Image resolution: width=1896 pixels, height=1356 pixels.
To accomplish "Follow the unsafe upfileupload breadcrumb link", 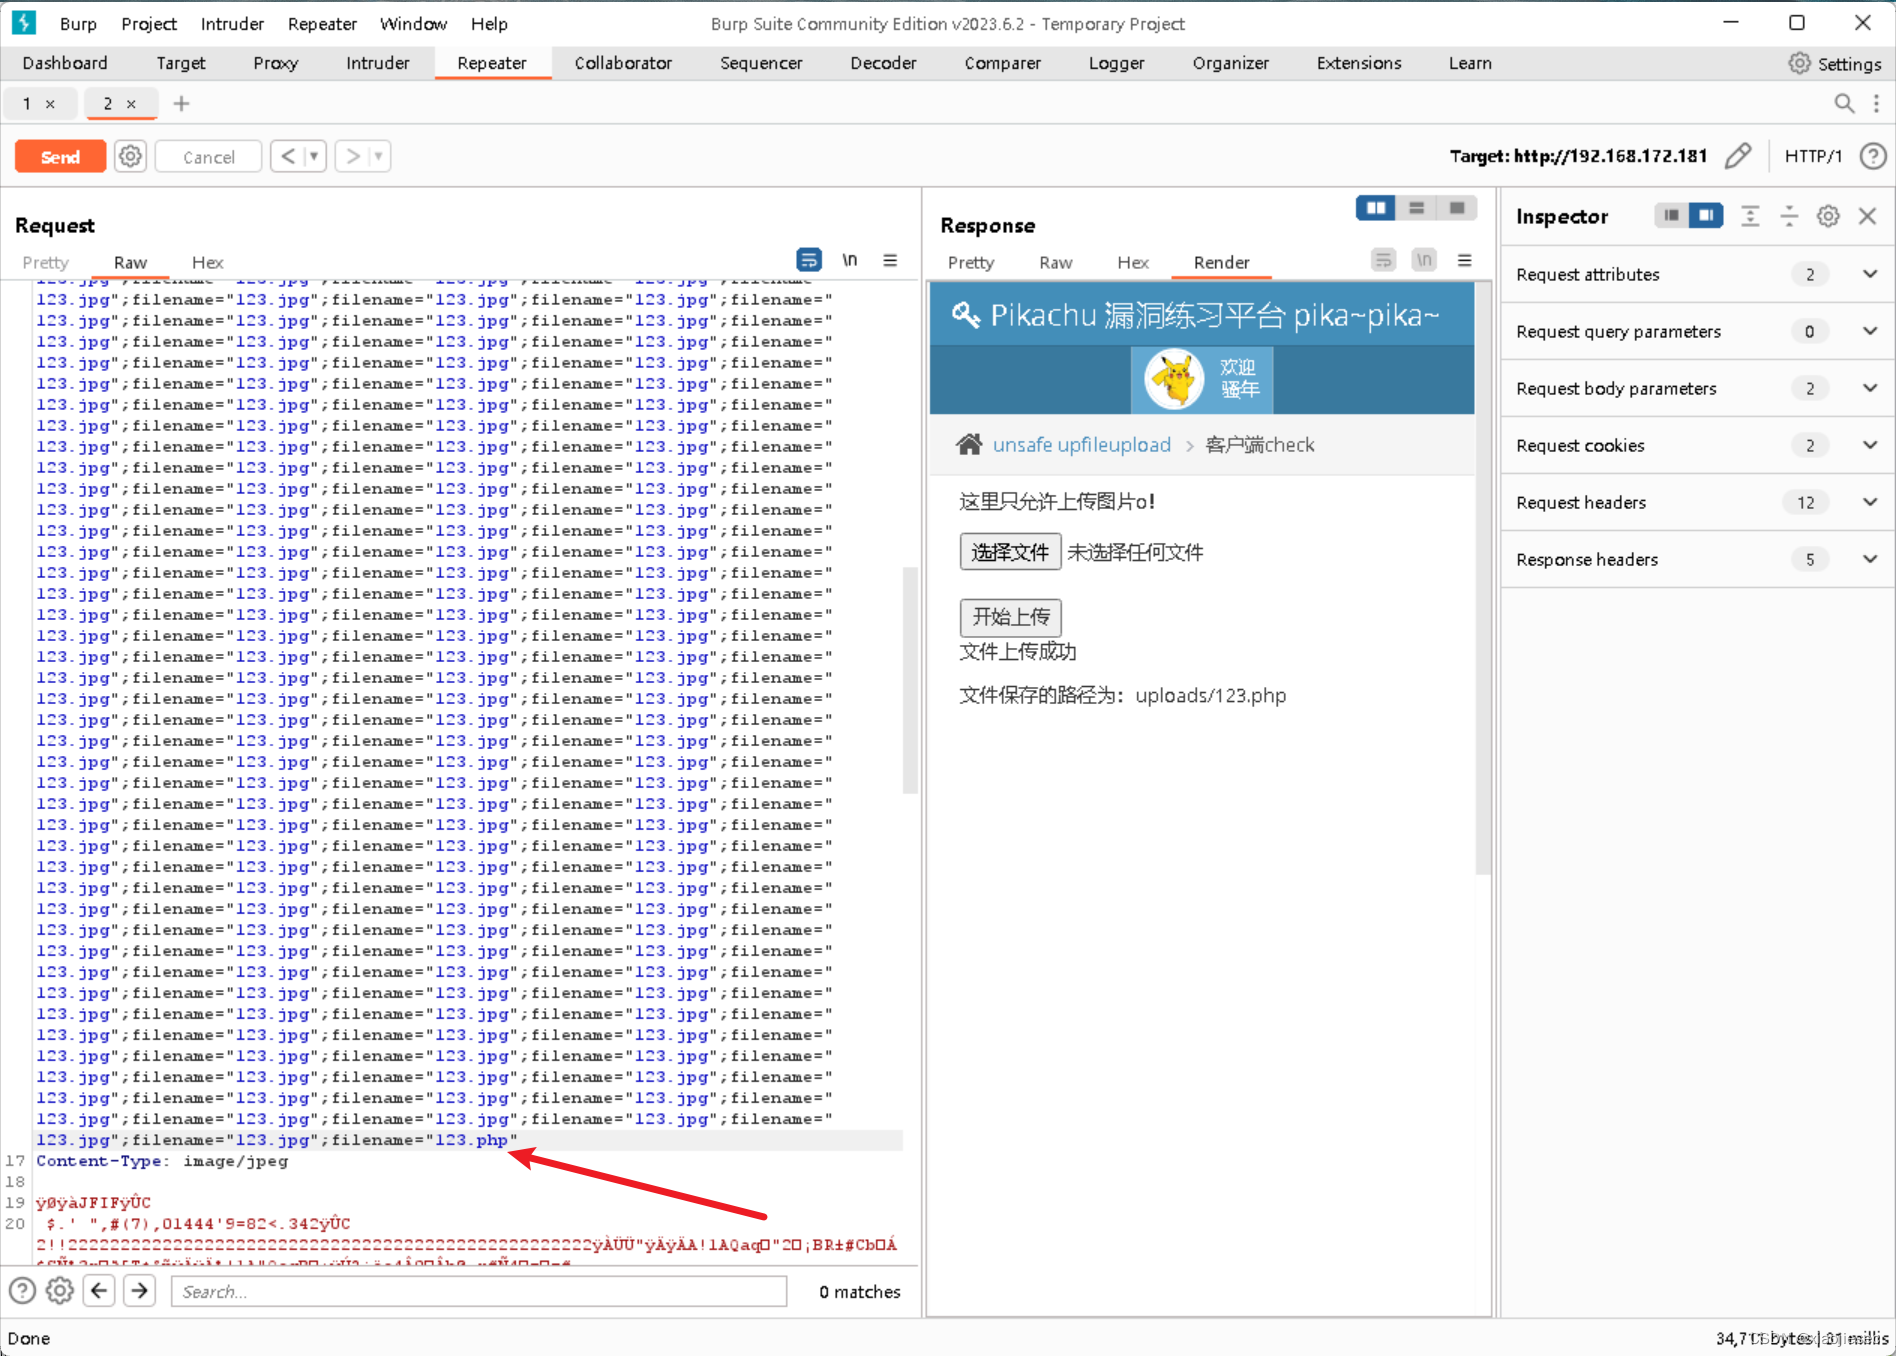I will tap(1081, 445).
